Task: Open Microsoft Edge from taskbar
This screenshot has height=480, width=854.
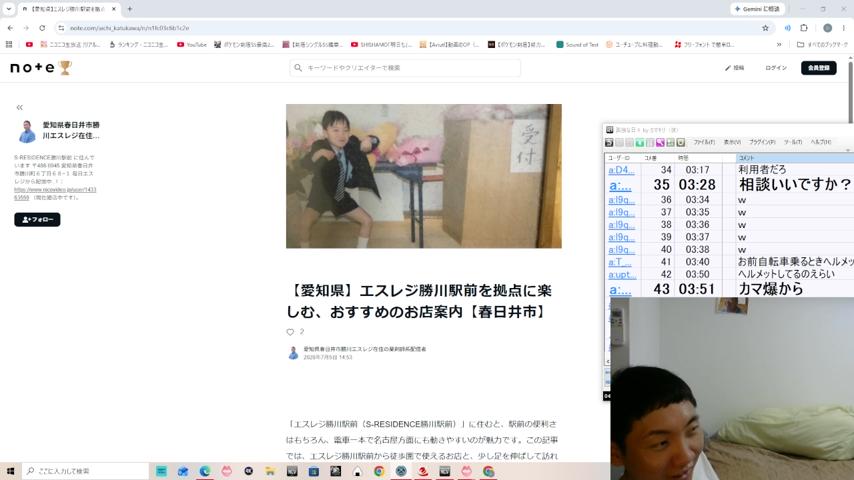Action: coord(205,471)
